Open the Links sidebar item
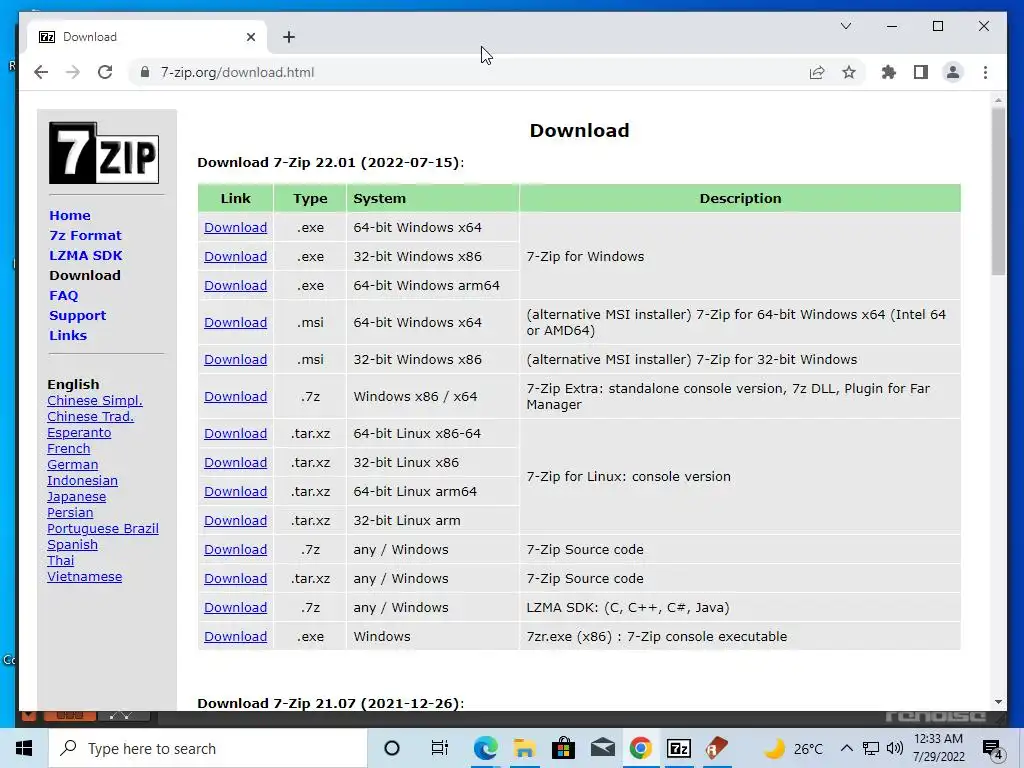 [68, 336]
